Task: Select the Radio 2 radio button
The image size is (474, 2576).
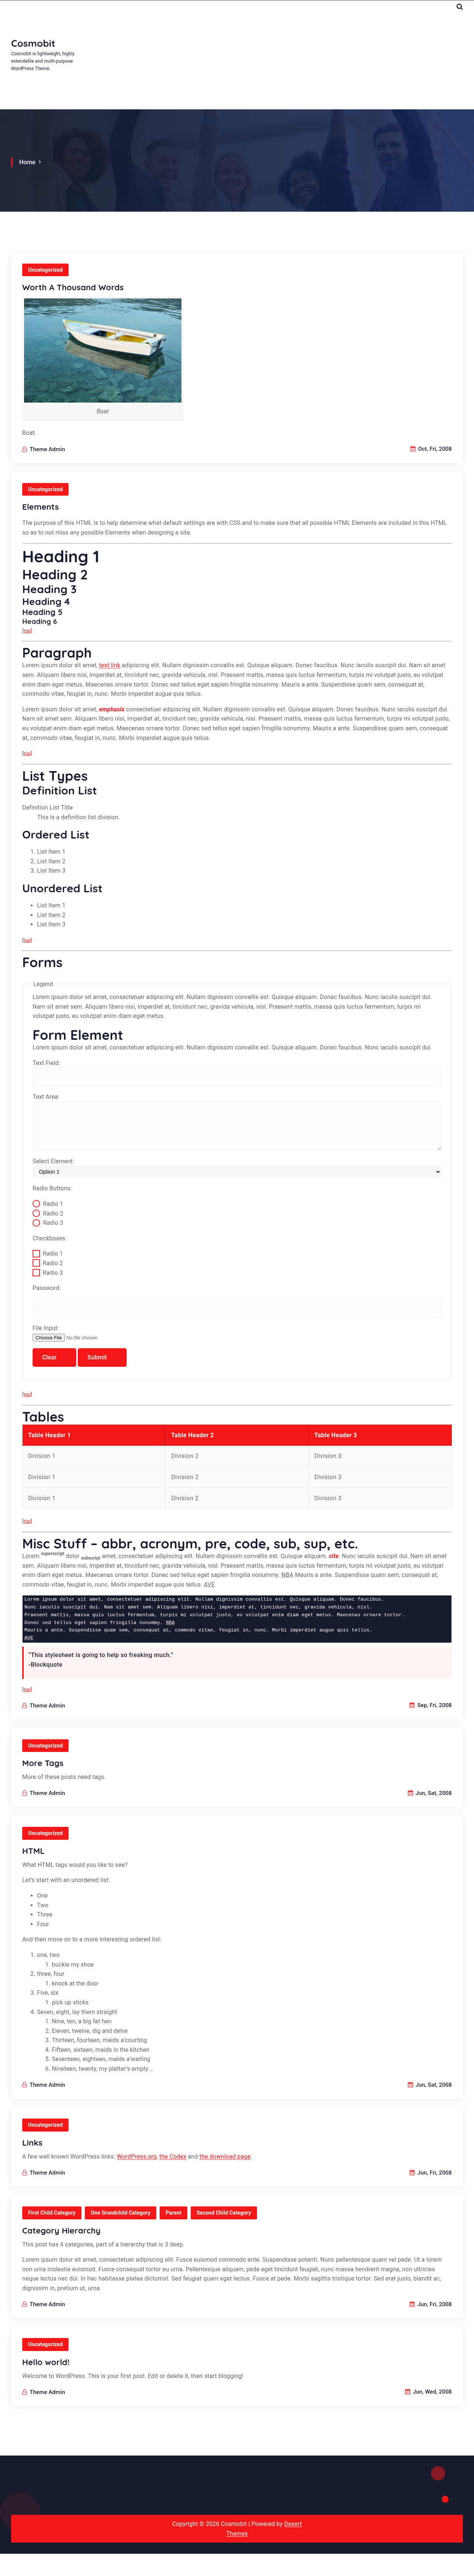Action: point(36,1213)
